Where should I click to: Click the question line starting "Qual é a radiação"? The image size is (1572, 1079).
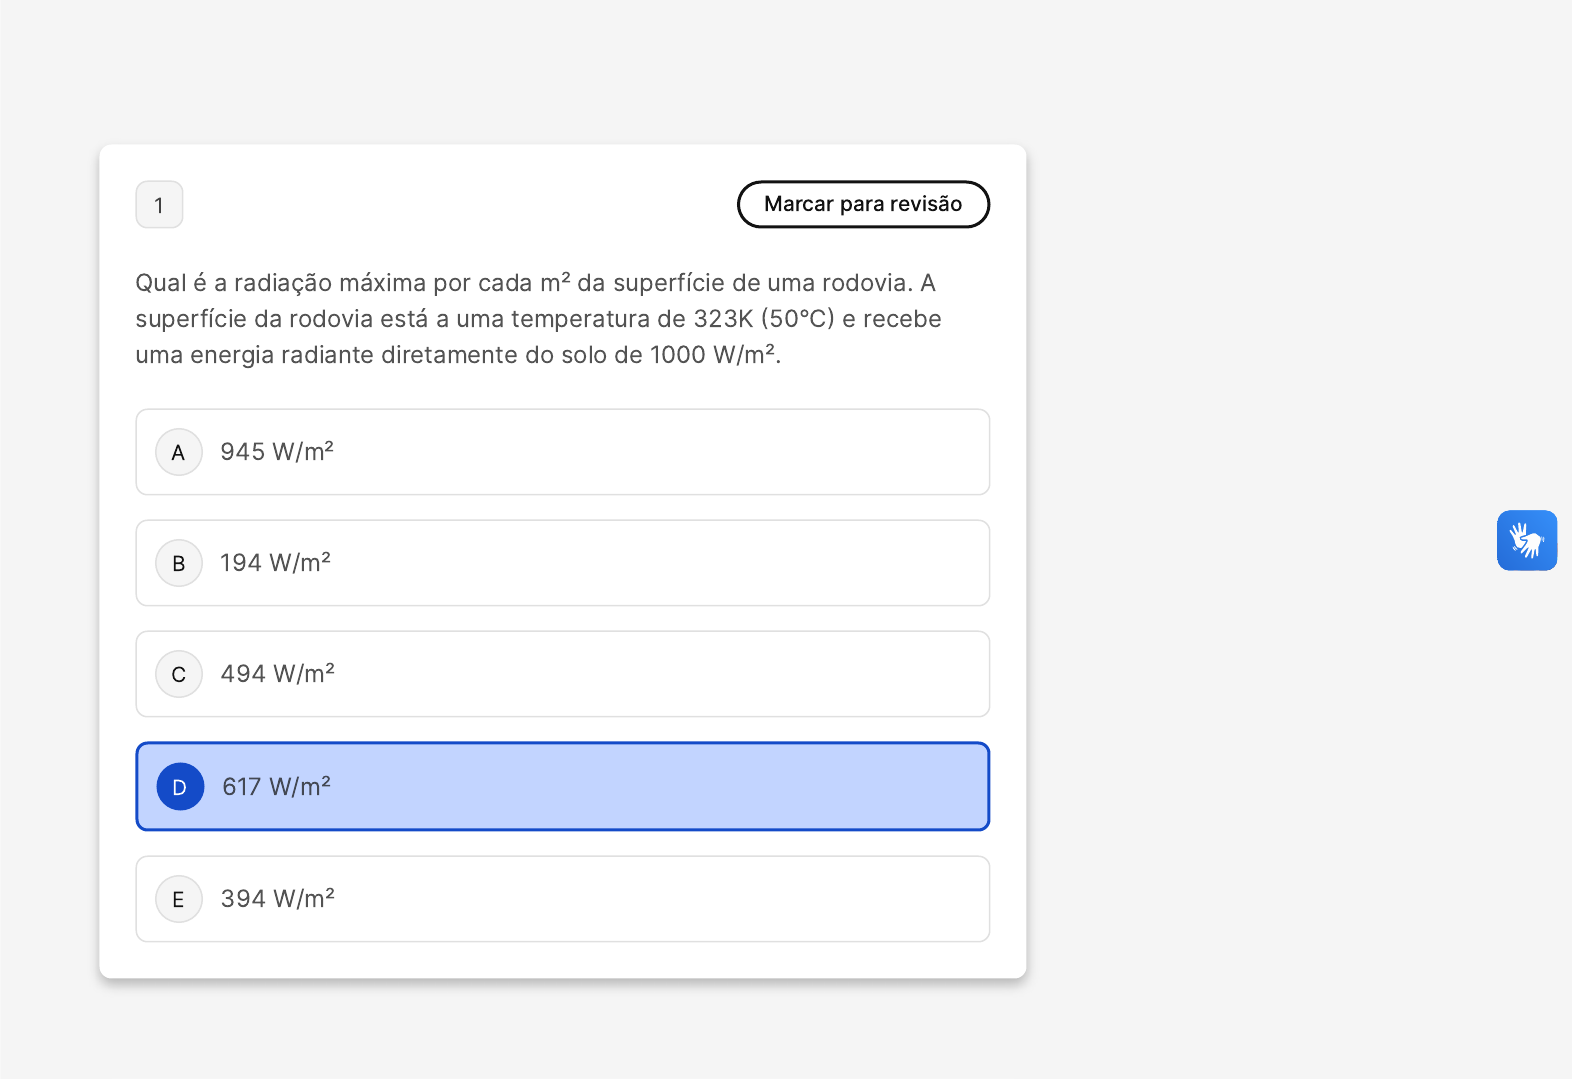[535, 283]
